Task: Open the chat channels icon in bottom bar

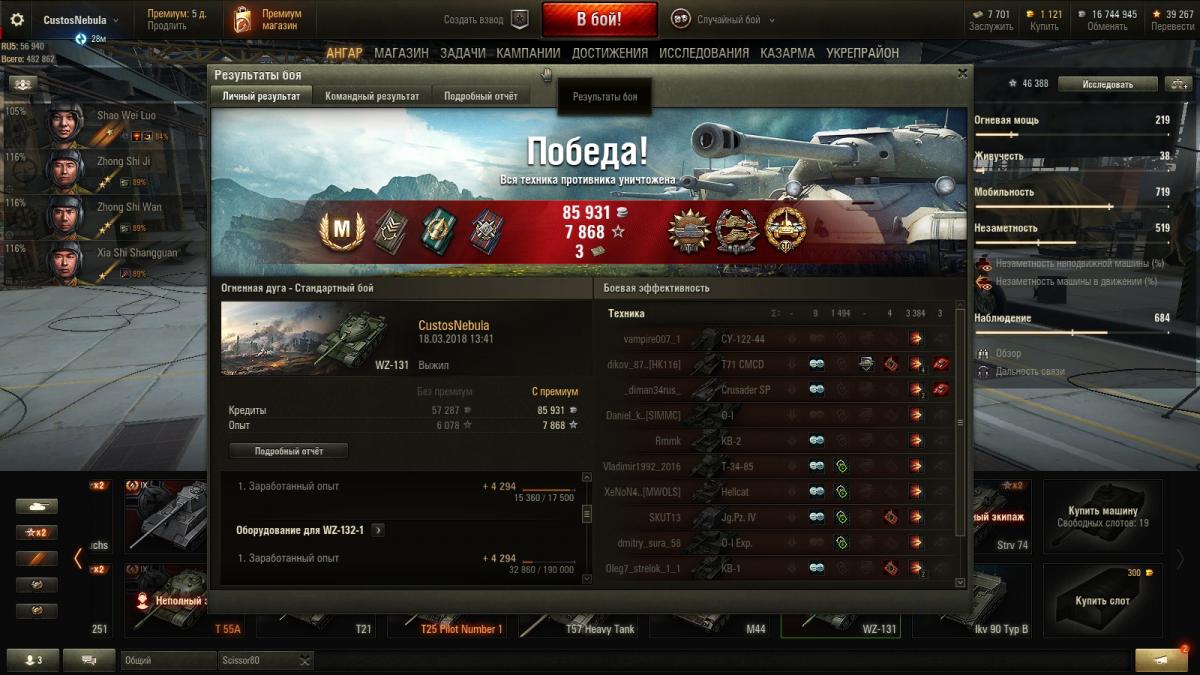Action: click(x=89, y=660)
